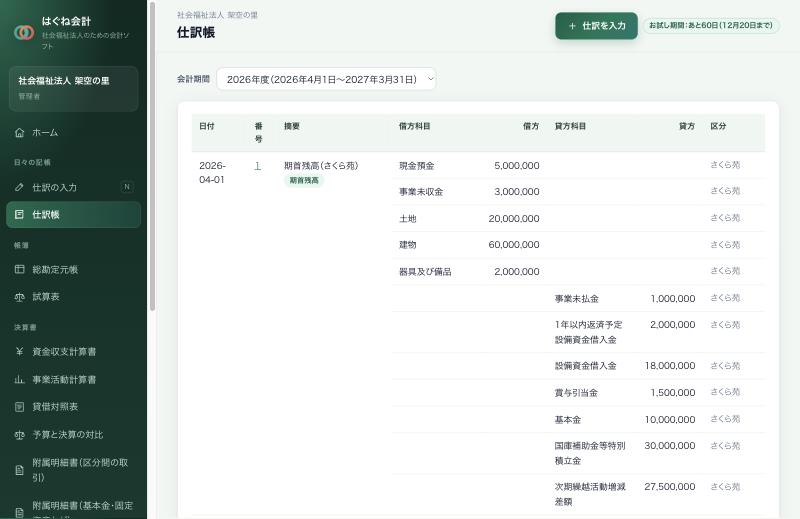The width and height of the screenshot is (800, 519).
Task: Open 事業活動計算書 report
Action: pyautogui.click(x=73, y=379)
